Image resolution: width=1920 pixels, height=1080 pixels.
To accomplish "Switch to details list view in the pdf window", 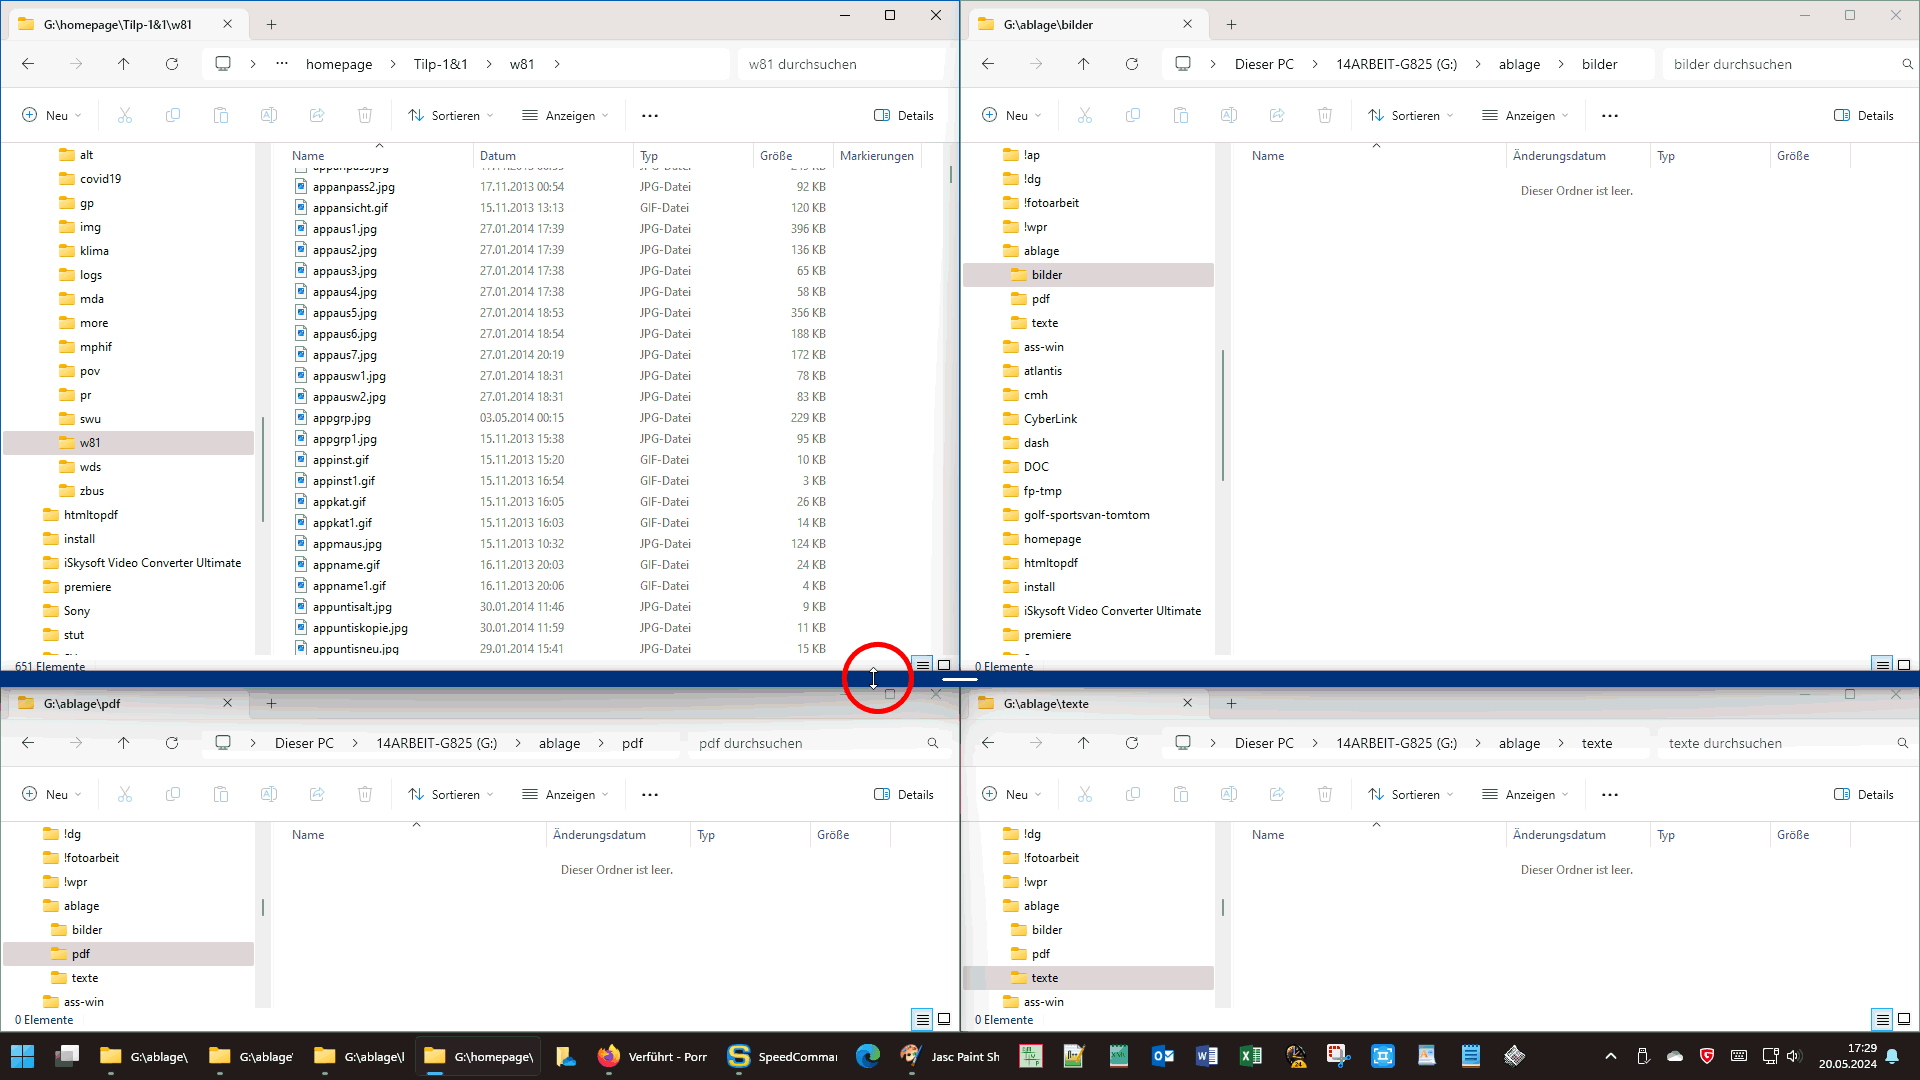I will click(x=922, y=1019).
